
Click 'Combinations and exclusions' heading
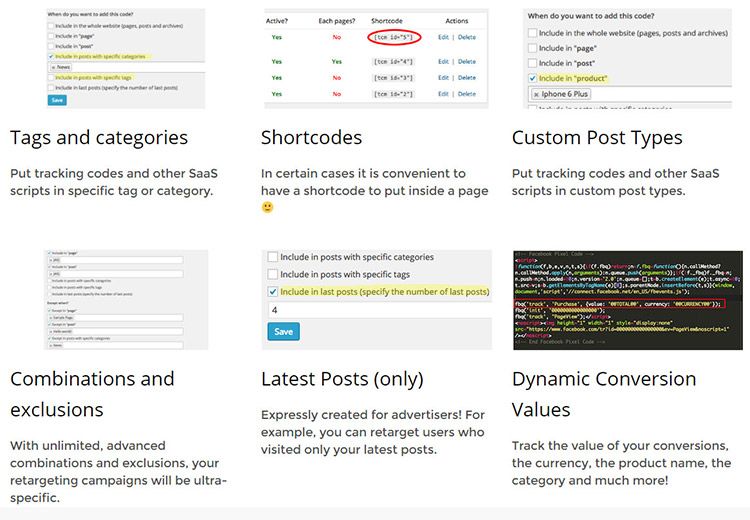pyautogui.click(x=92, y=394)
